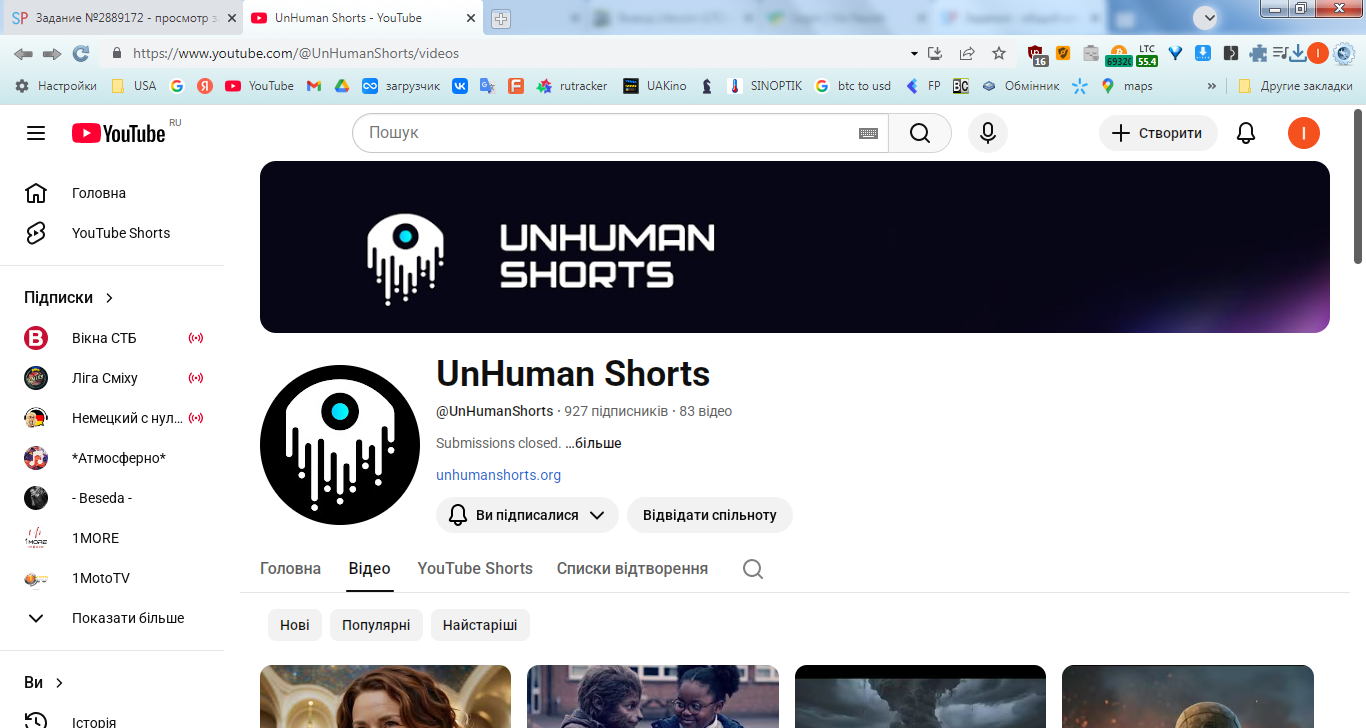Go back with the browser back arrow
This screenshot has width=1366, height=728.
[24, 54]
